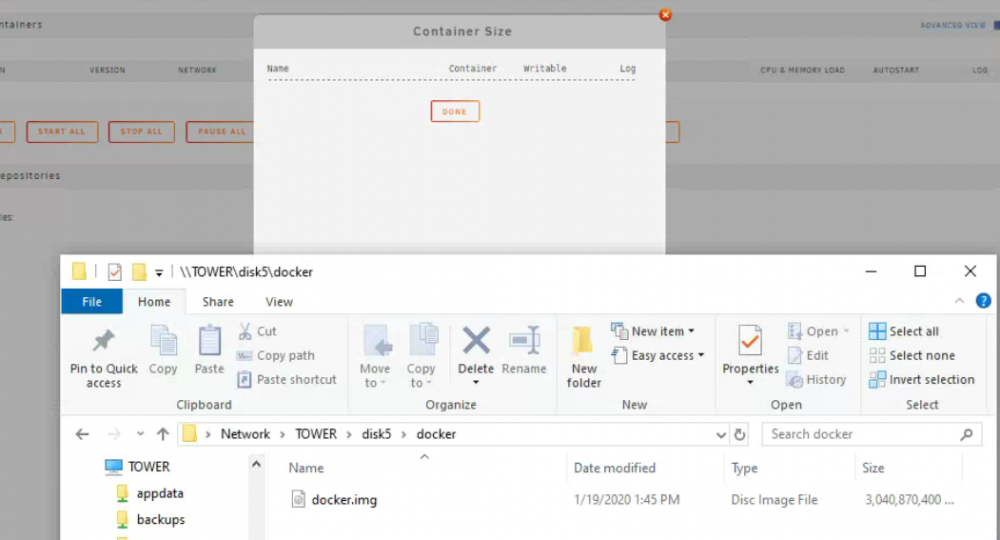
Task: Click START ALL in Docker page
Action: (x=62, y=132)
